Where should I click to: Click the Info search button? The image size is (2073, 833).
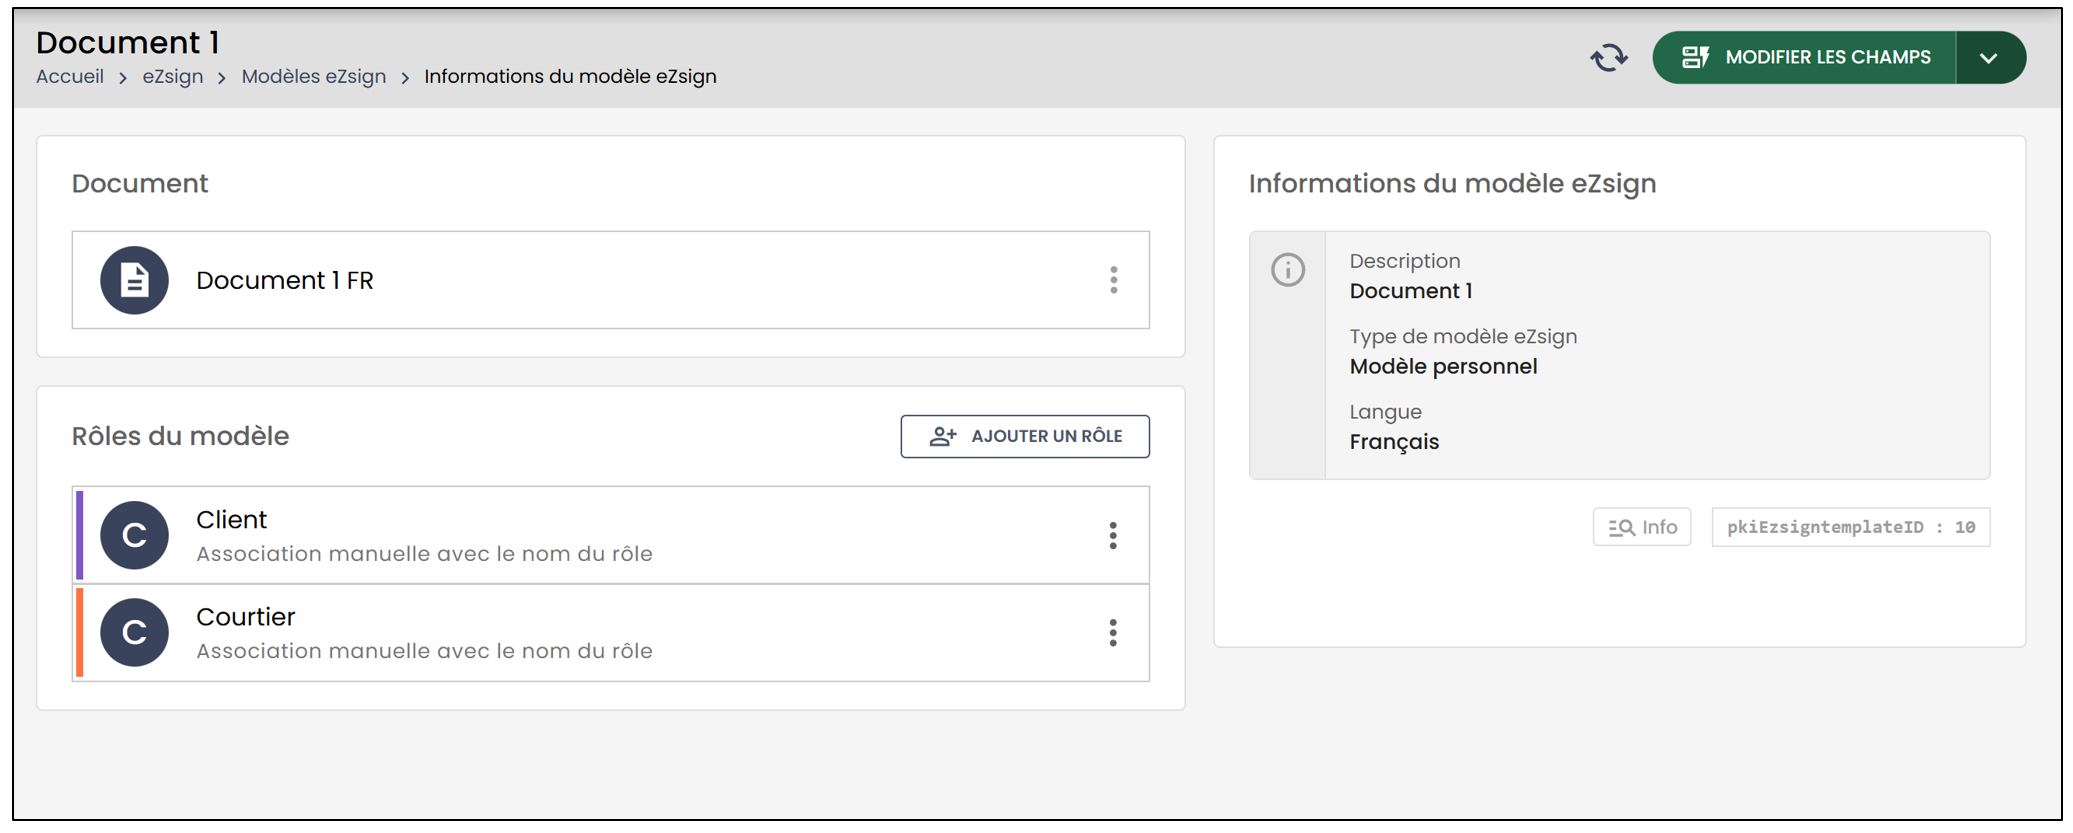1642,527
